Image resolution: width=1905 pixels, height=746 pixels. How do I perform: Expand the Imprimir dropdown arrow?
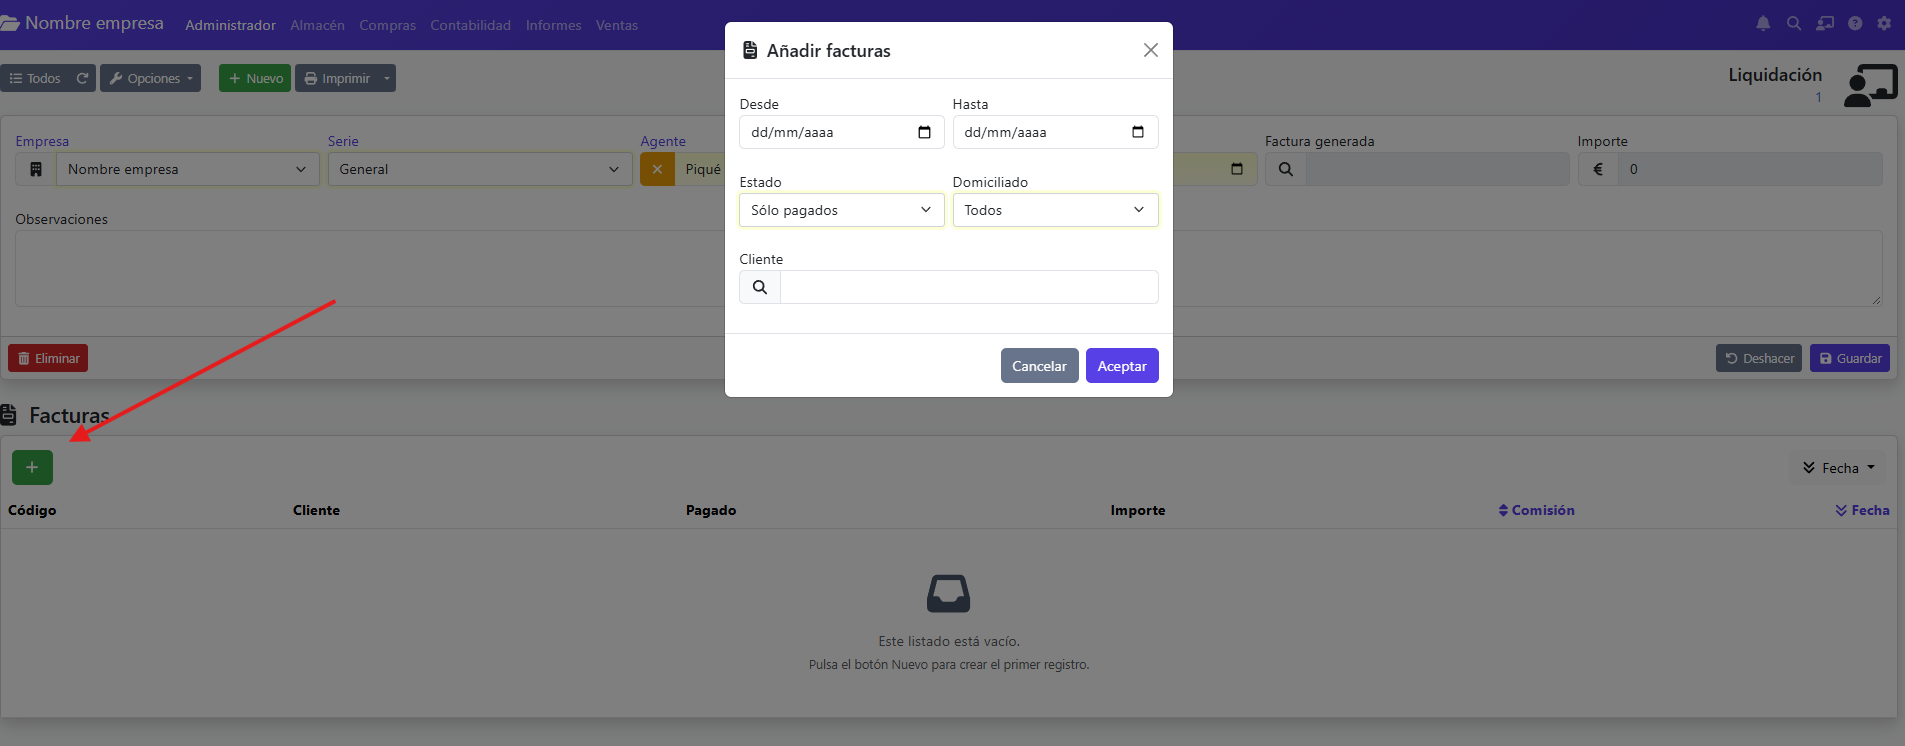pos(387,78)
